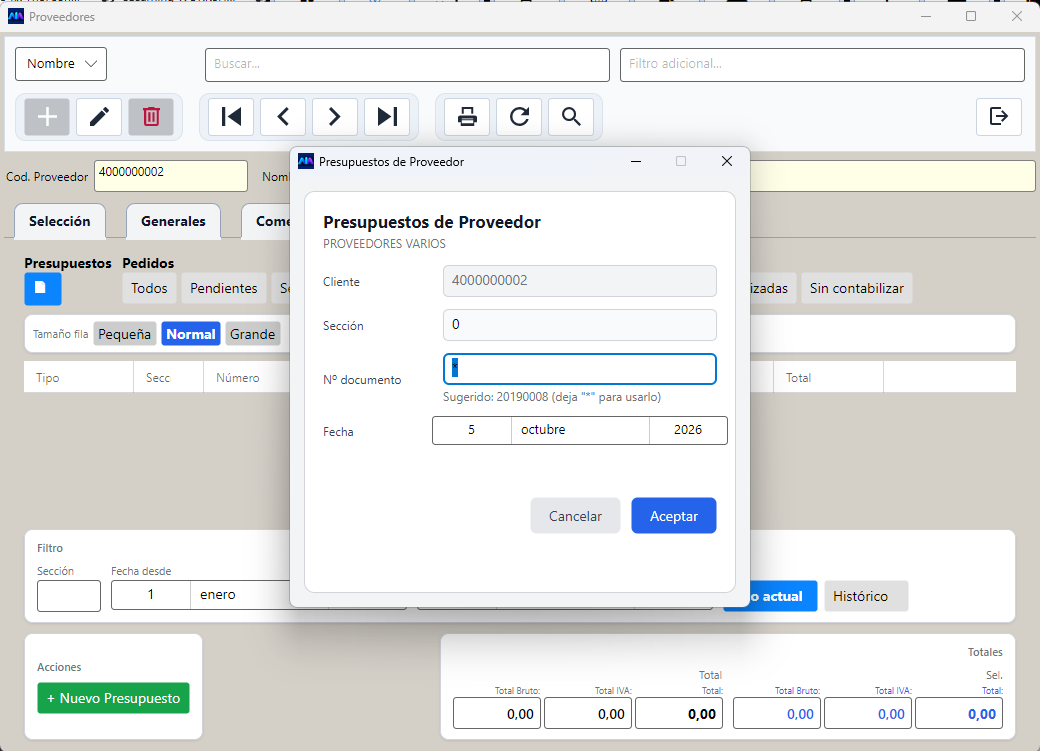Refresh the supplier data

pyautogui.click(x=519, y=117)
